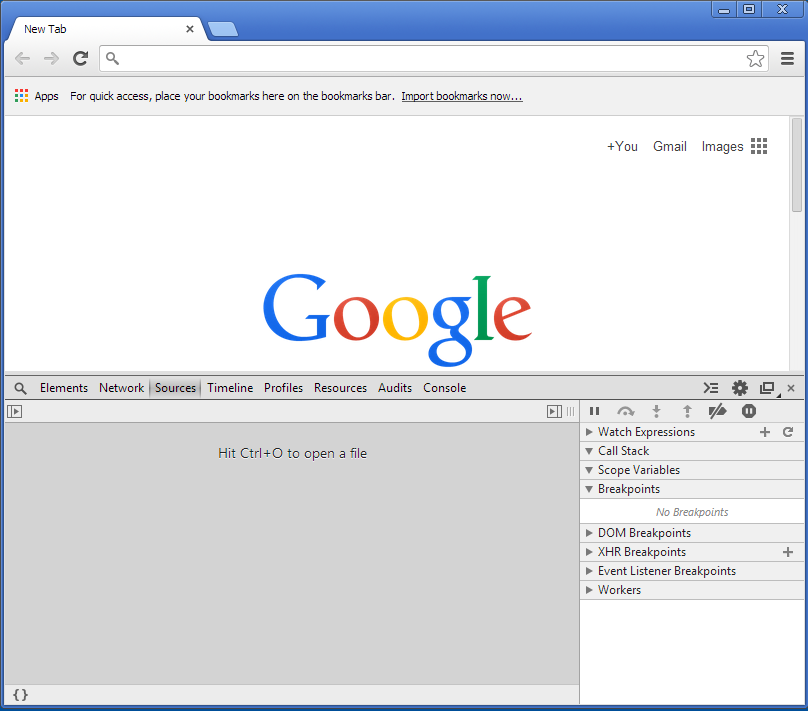Open the Apps shortcut in bookmarks bar
Viewport: 808px width, 711px height.
pos(36,96)
